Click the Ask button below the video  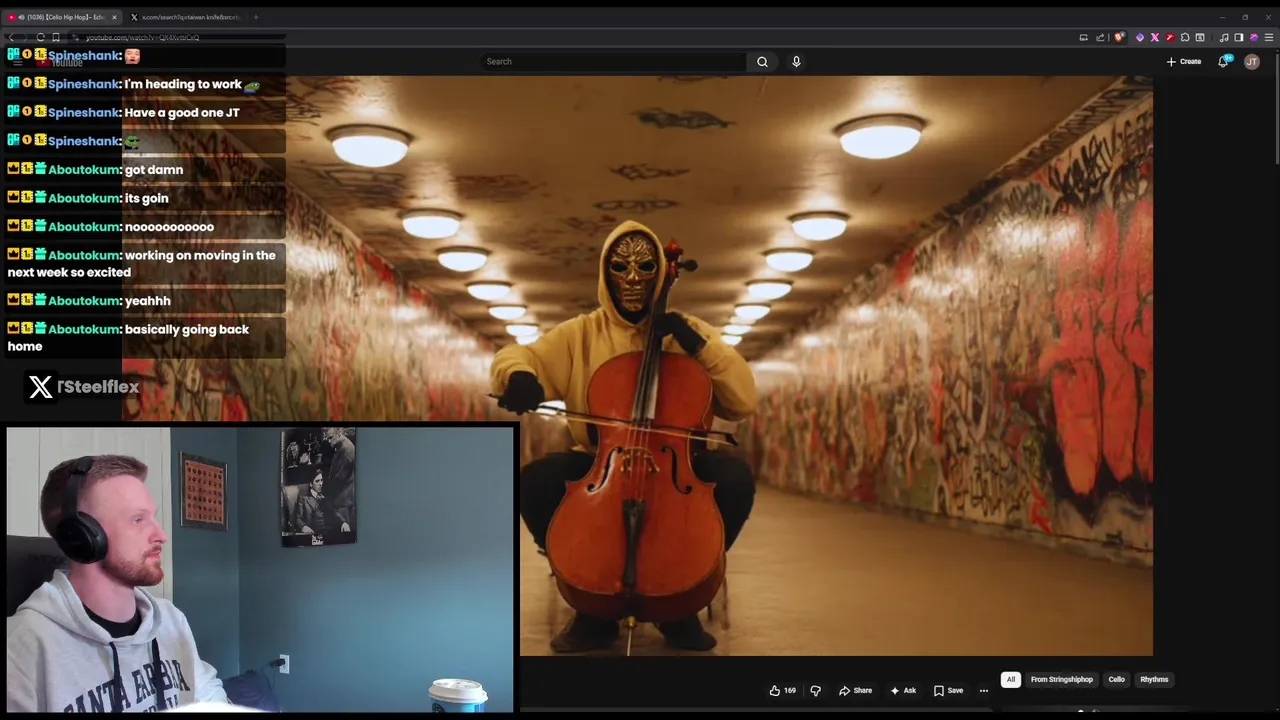click(903, 690)
